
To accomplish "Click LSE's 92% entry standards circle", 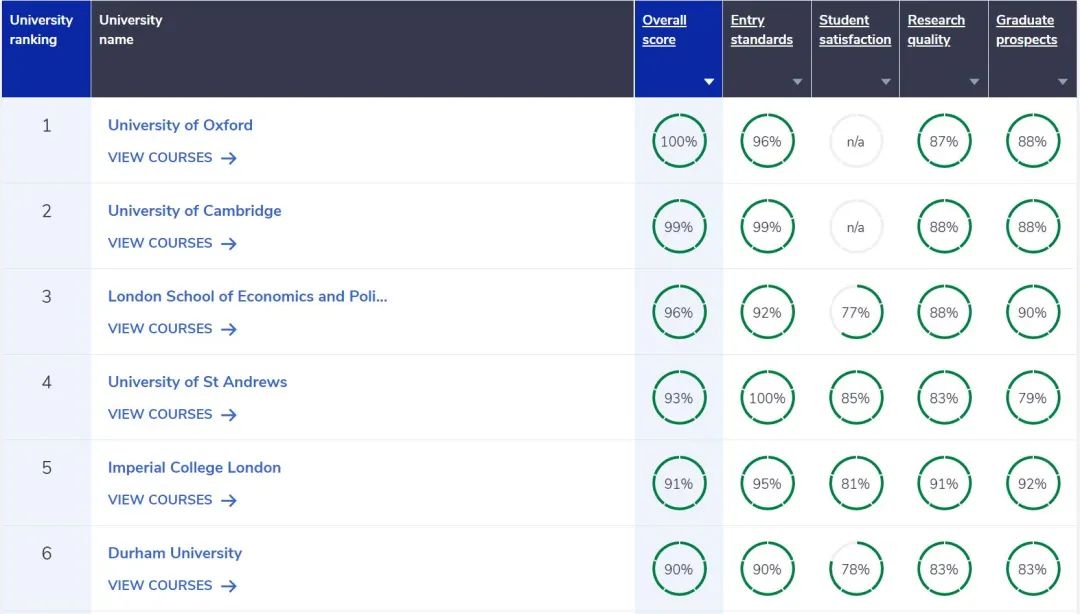I will point(767,312).
